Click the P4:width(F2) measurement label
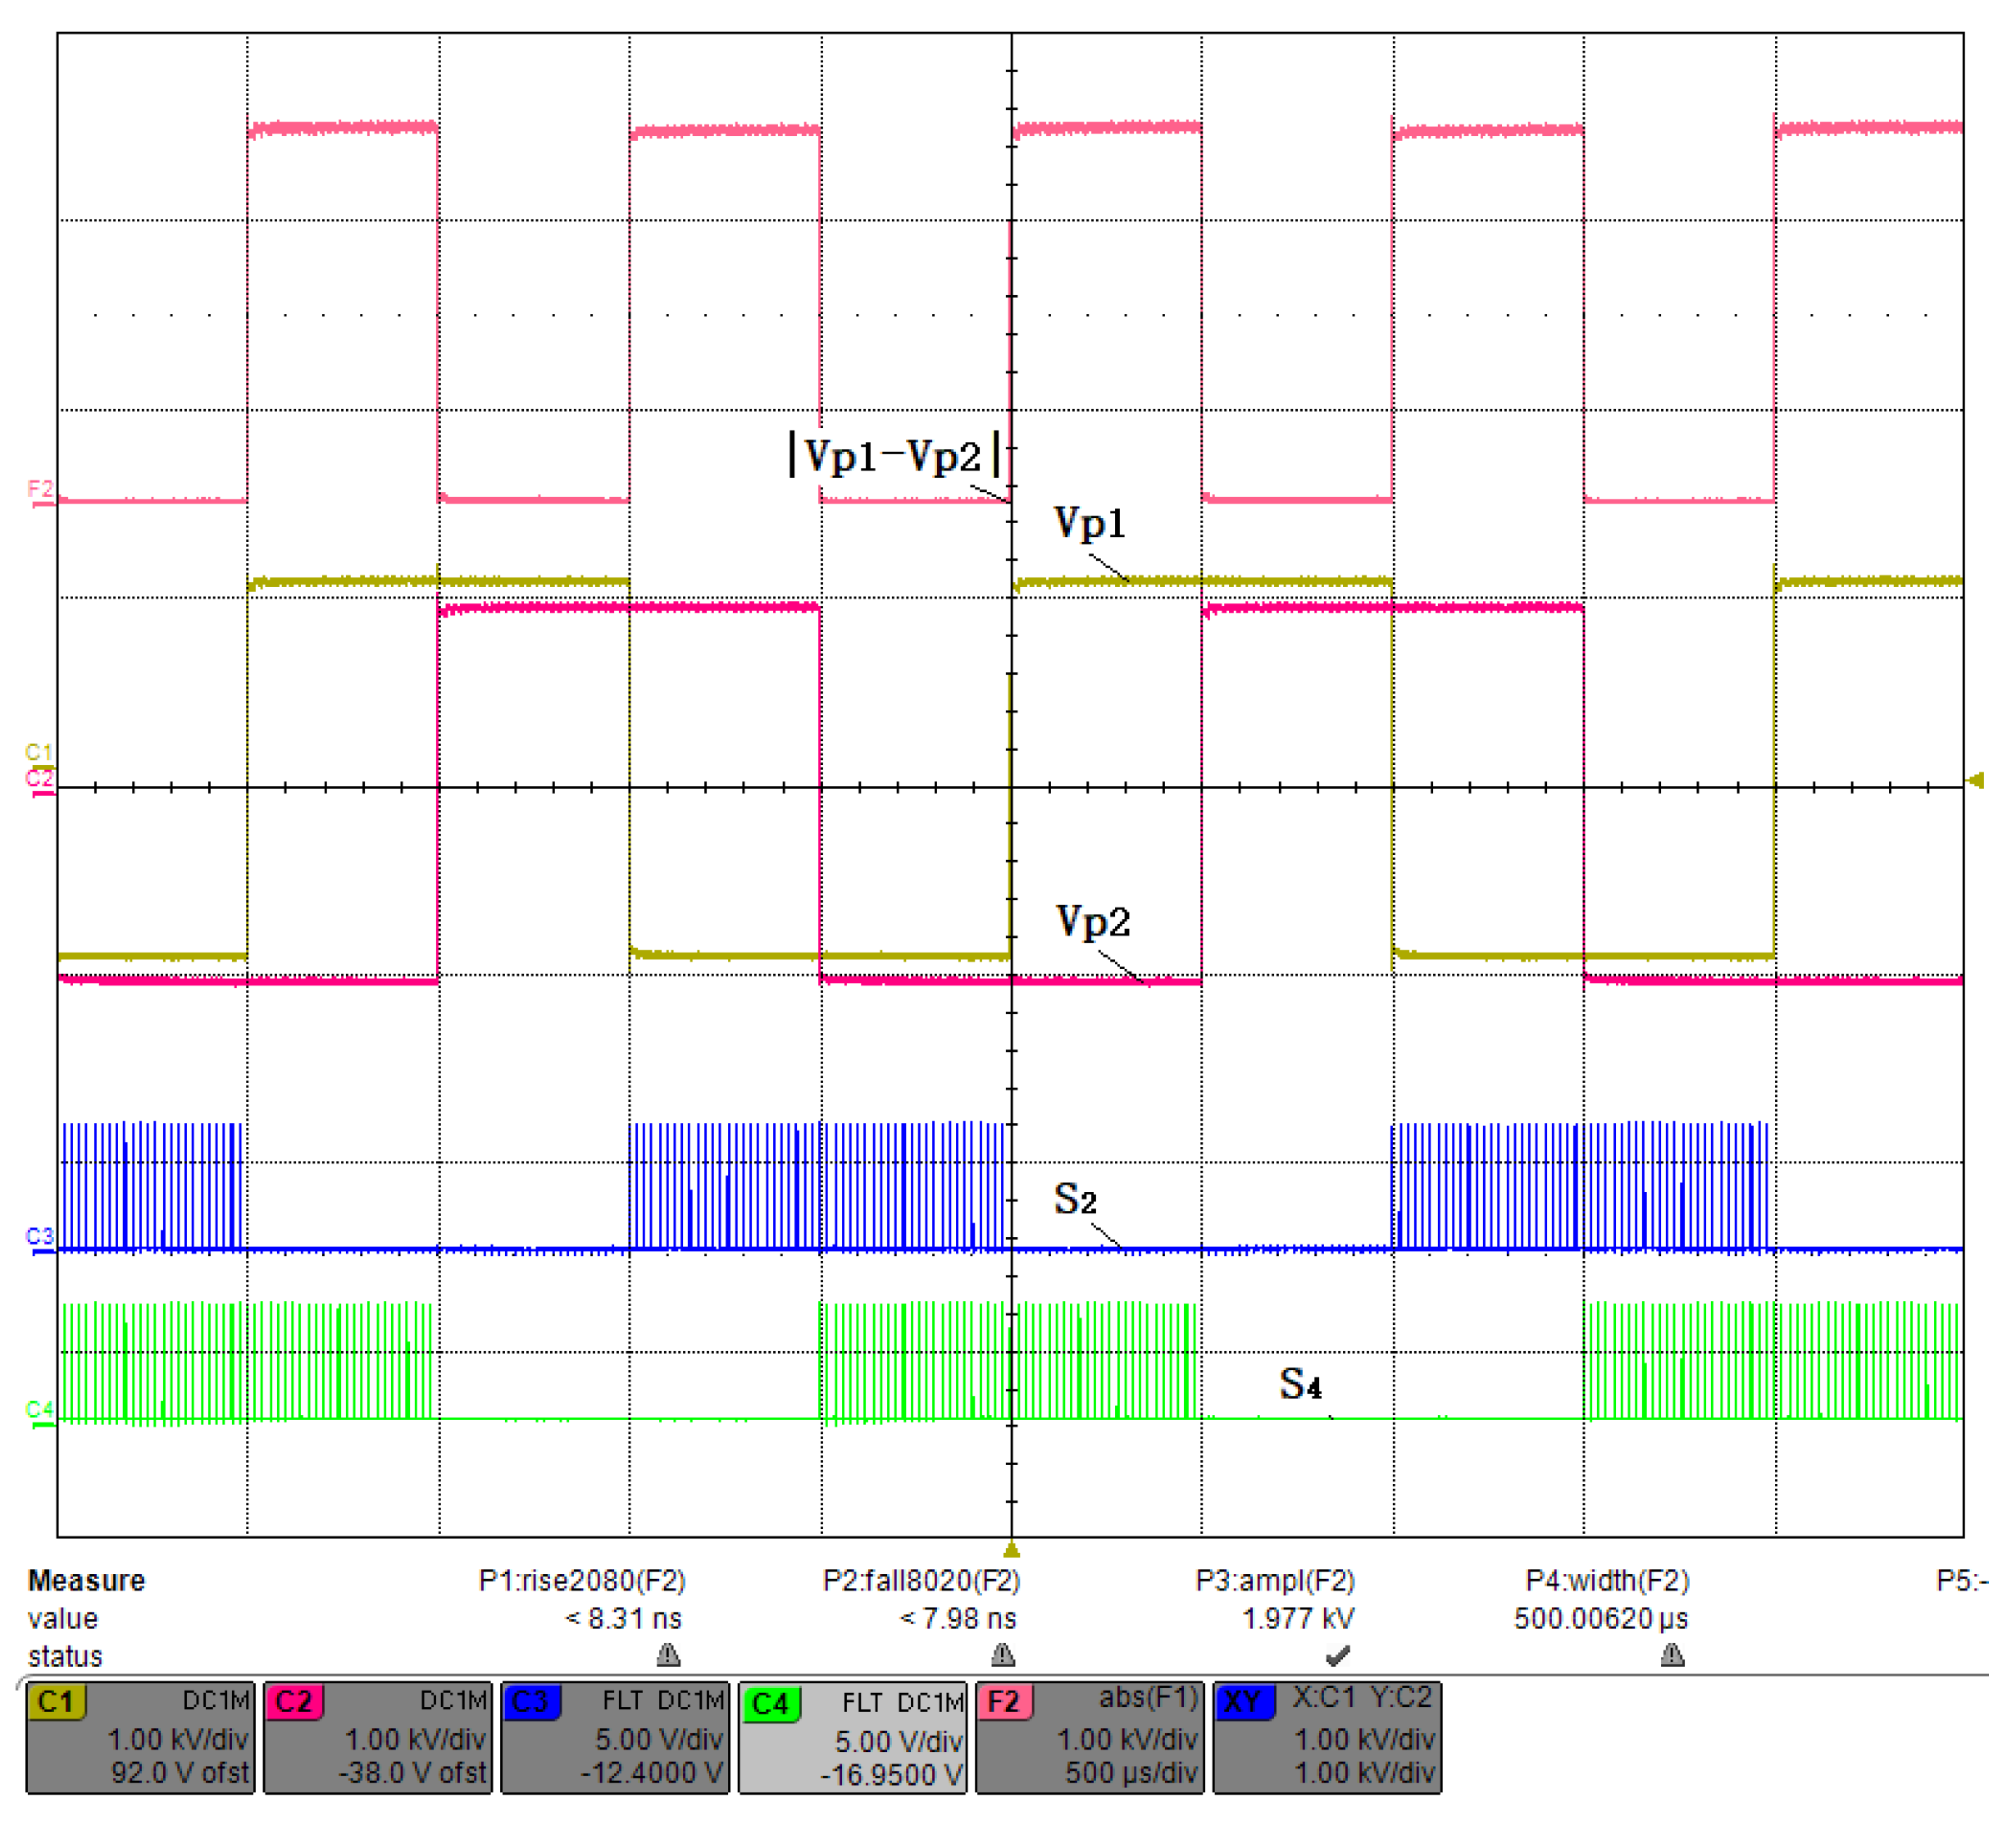Screen dimensions: 2016x1825 tap(1607, 1580)
